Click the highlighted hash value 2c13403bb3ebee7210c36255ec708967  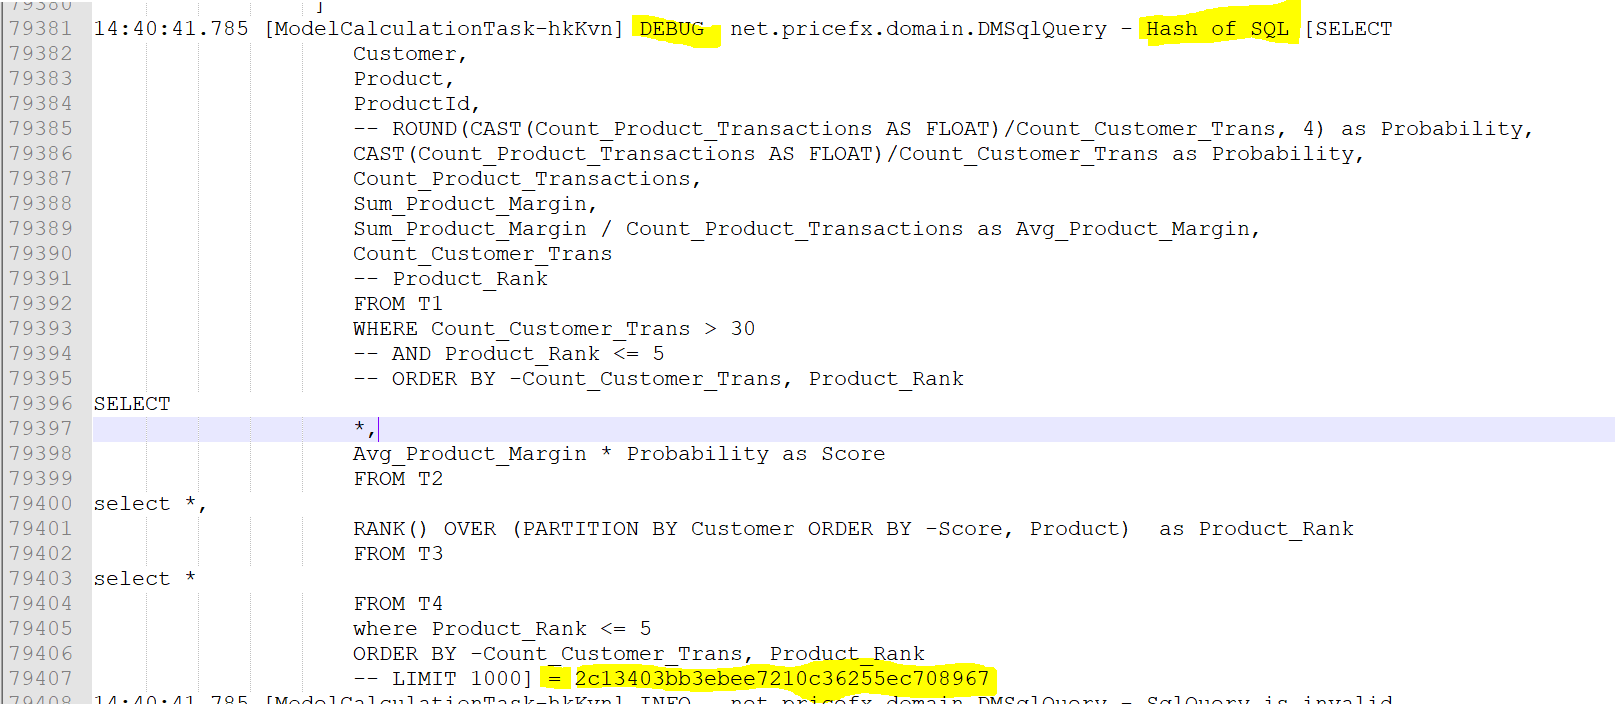pos(781,679)
